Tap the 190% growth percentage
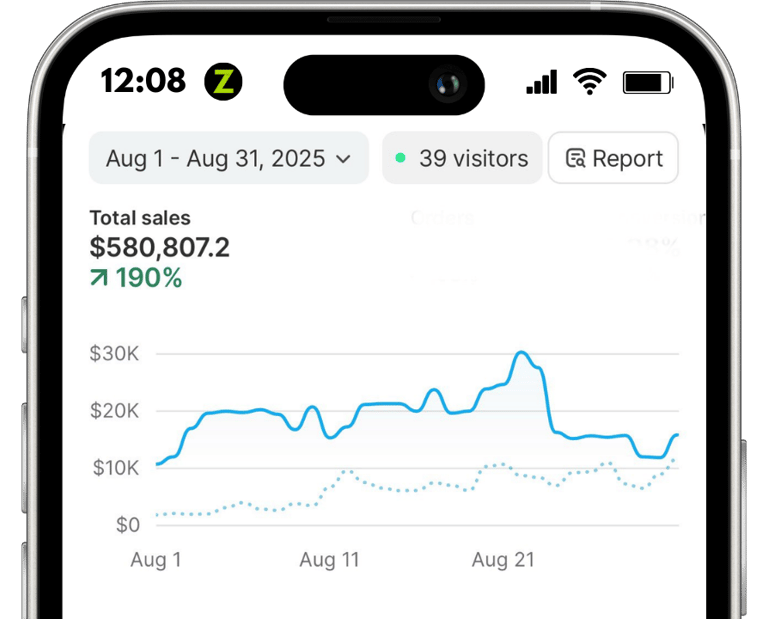768x619 pixels. (x=149, y=278)
